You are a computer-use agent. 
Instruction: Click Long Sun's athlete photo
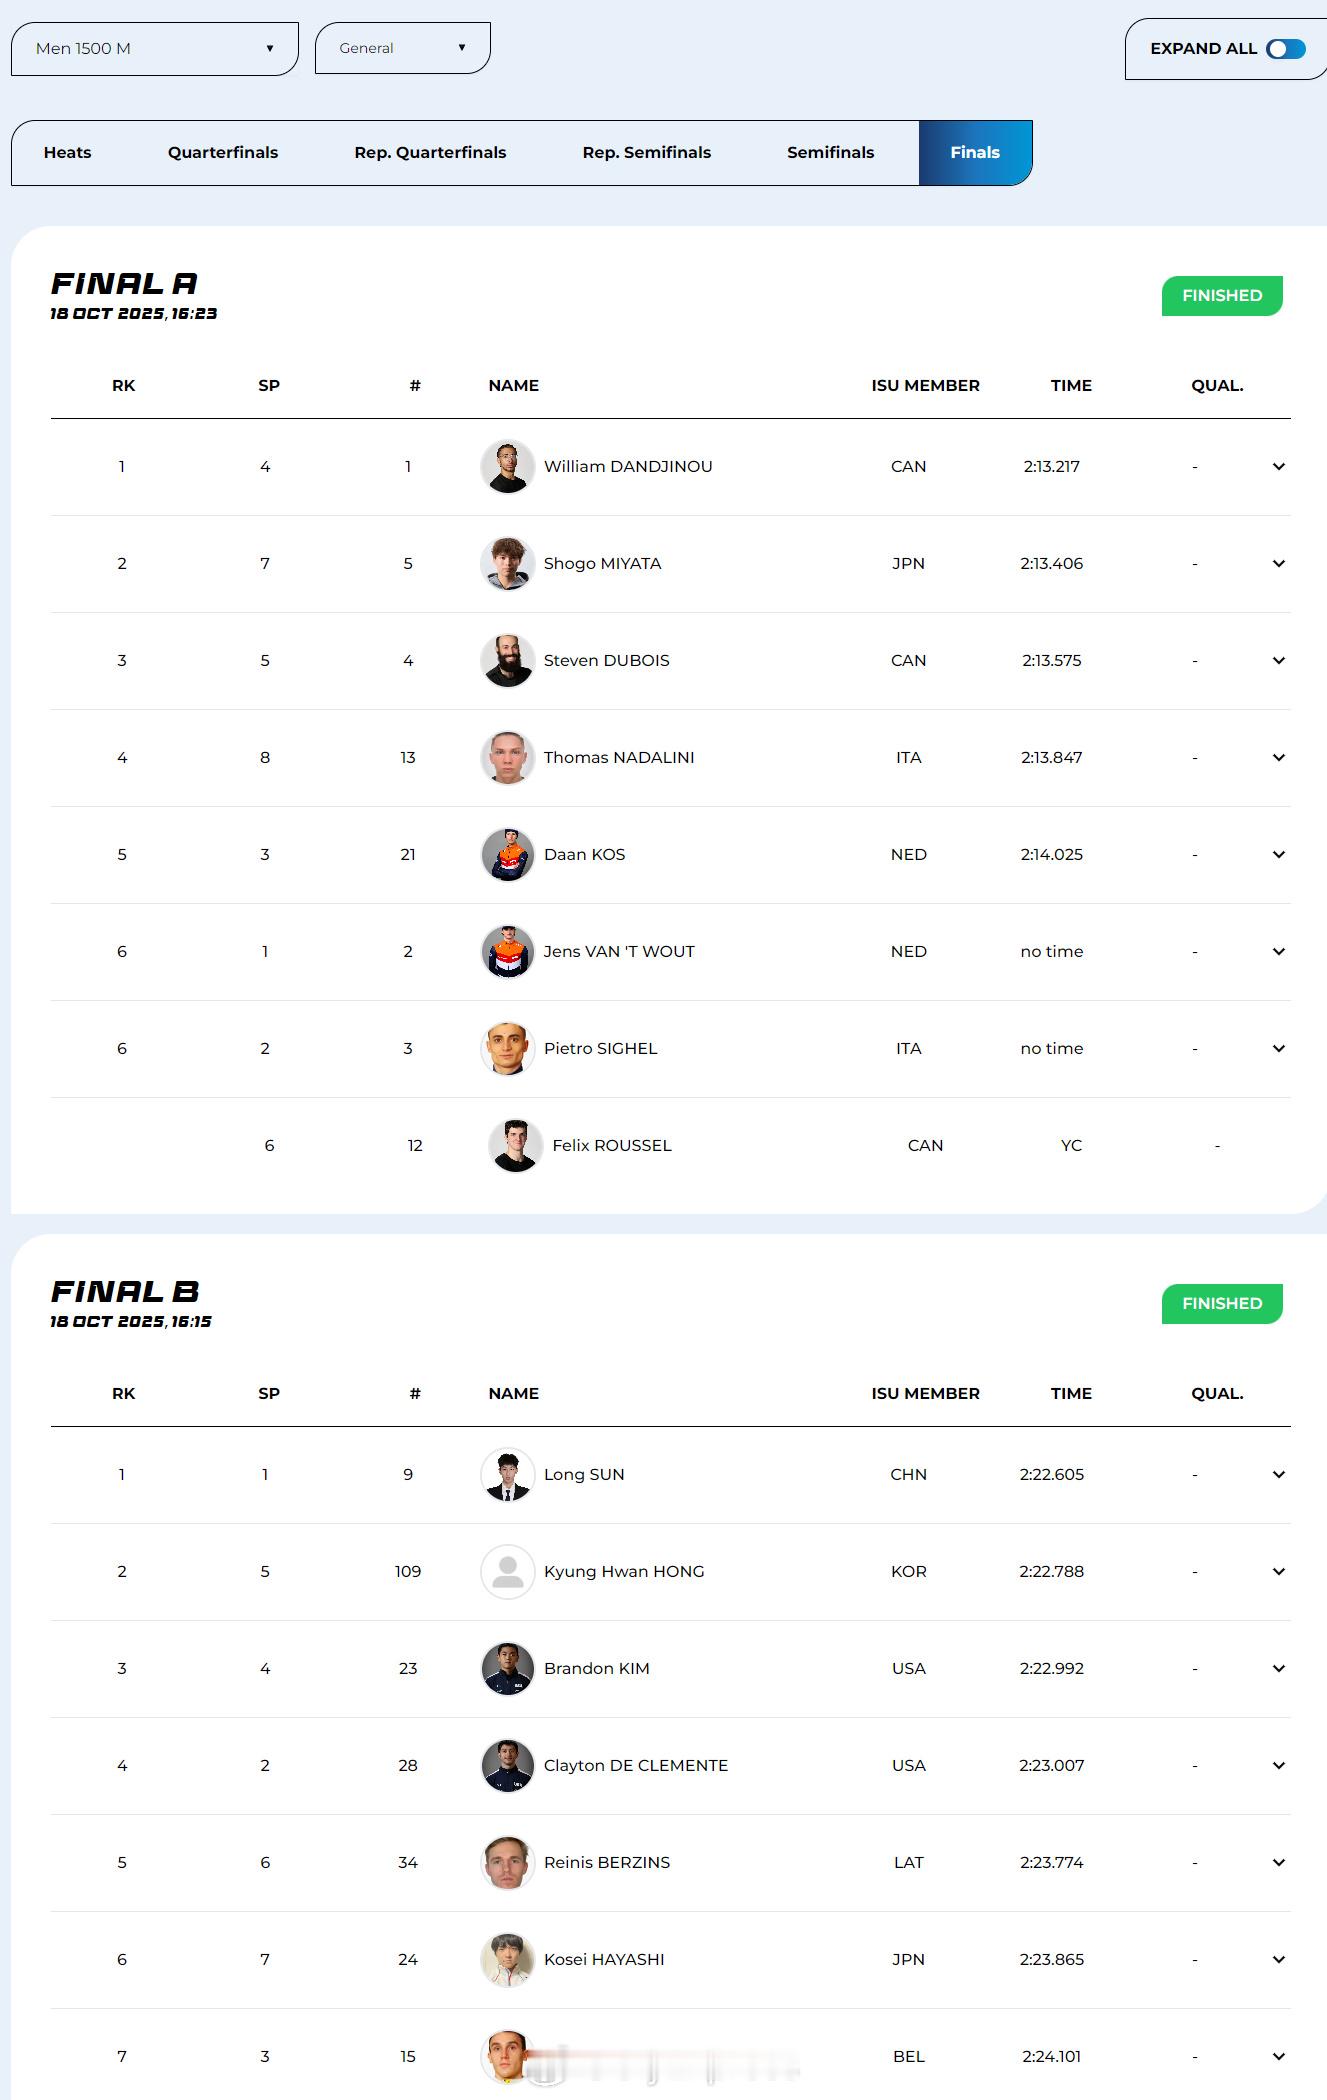pos(507,1475)
